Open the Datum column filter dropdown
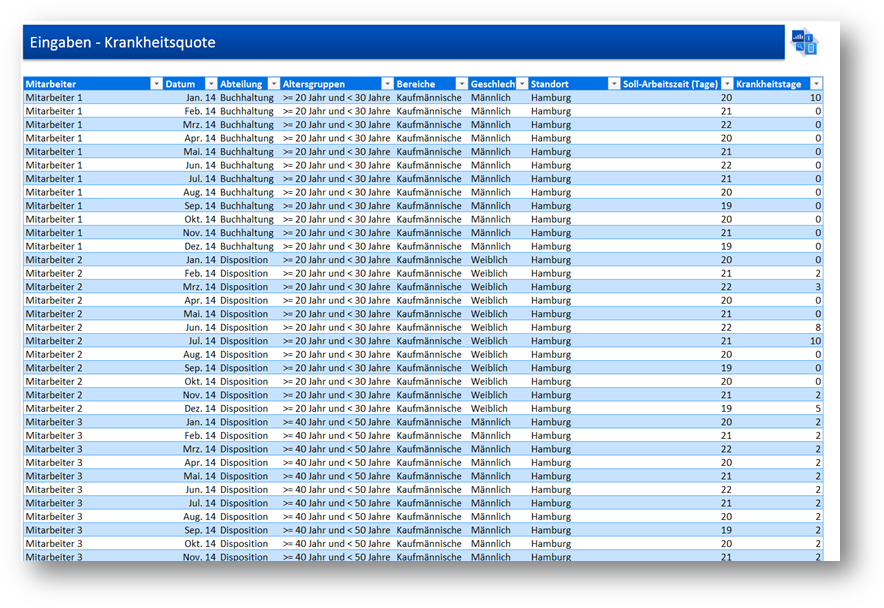884x608 pixels. point(210,84)
